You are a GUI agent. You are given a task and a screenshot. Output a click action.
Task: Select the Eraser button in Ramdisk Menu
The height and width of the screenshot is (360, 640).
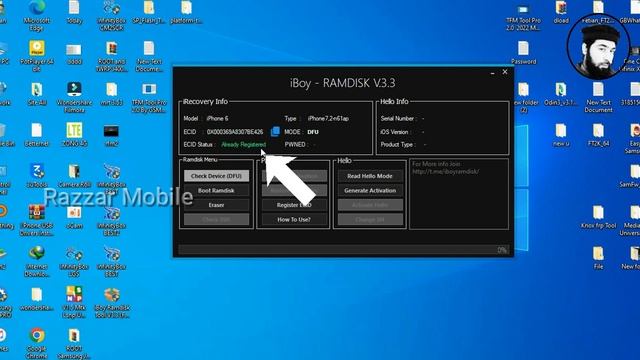[x=216, y=205]
